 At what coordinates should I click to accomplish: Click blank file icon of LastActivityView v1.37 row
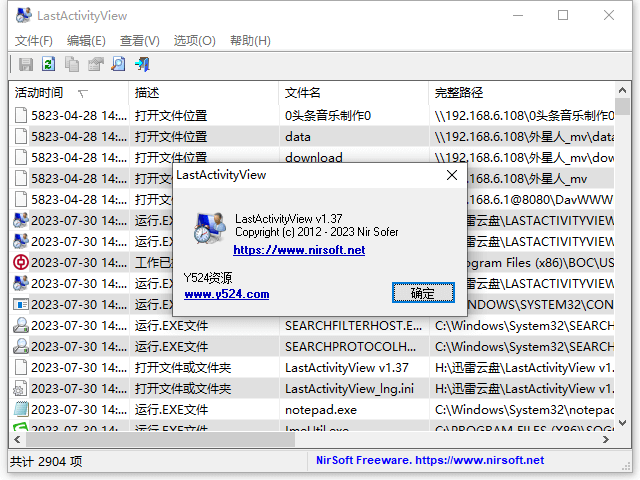pyautogui.click(x=21, y=367)
